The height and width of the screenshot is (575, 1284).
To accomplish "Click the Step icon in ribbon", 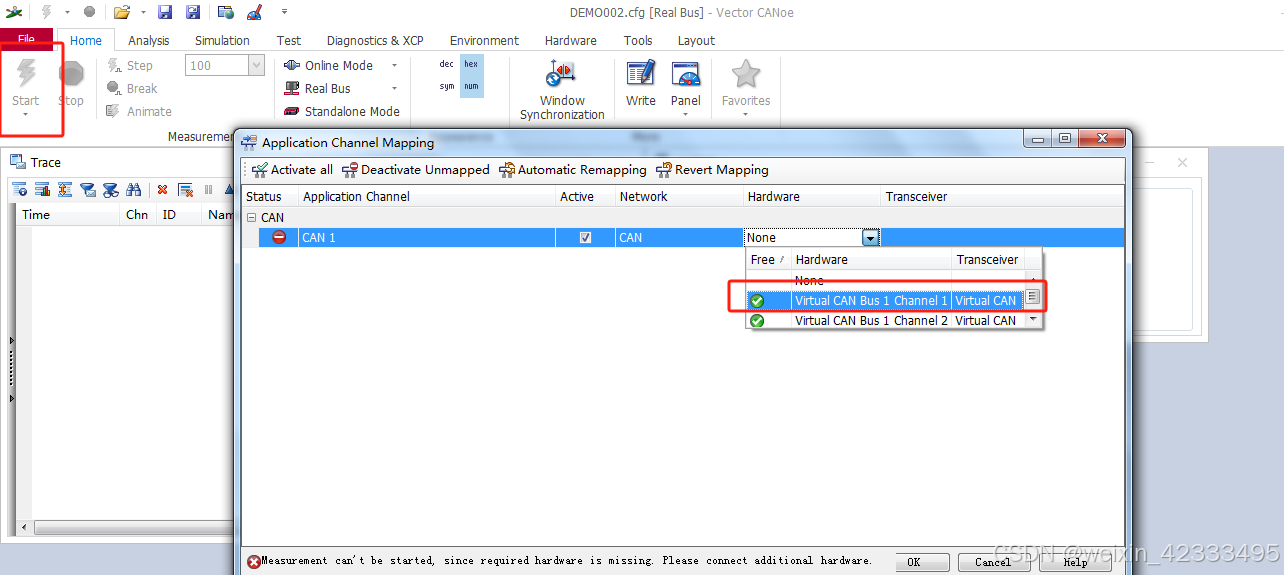I will pyautogui.click(x=114, y=65).
